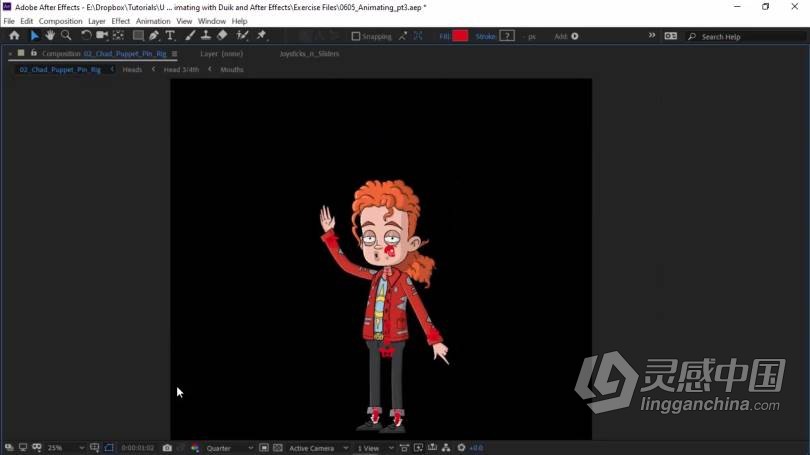Navigate to the Head 3/4th breadcrumb
The width and height of the screenshot is (810, 455).
click(181, 69)
